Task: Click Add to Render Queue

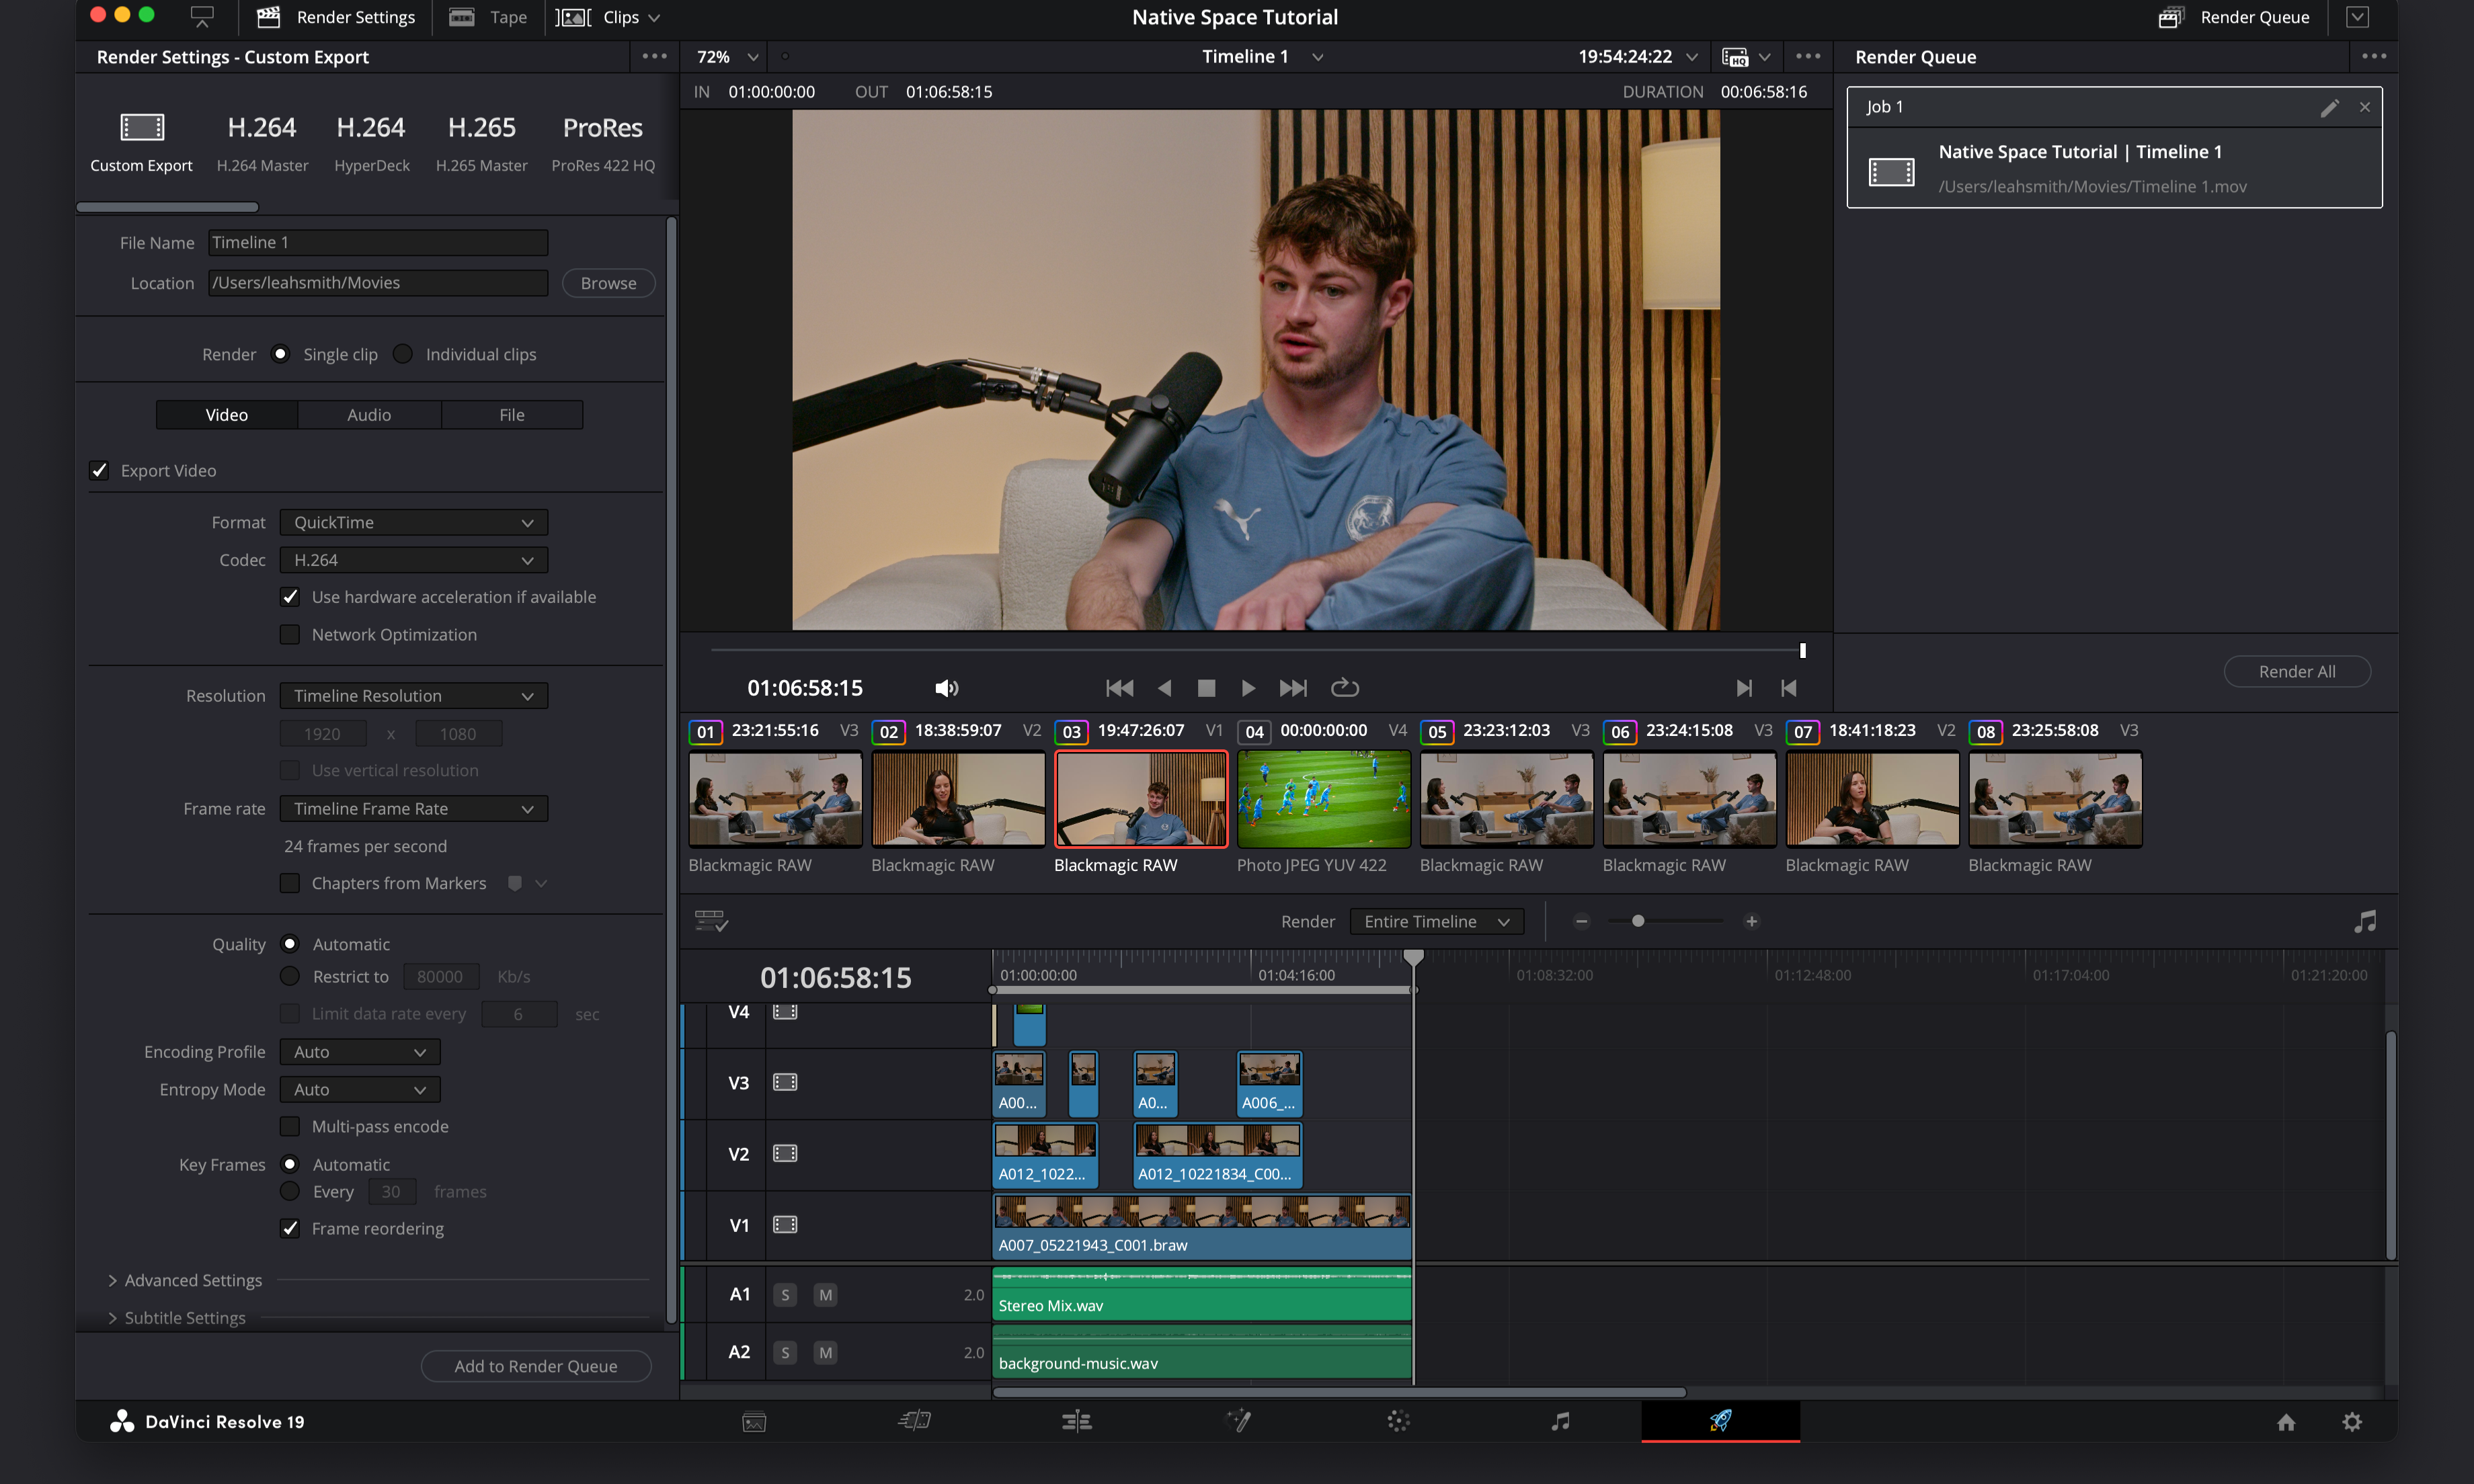Action: 536,1366
